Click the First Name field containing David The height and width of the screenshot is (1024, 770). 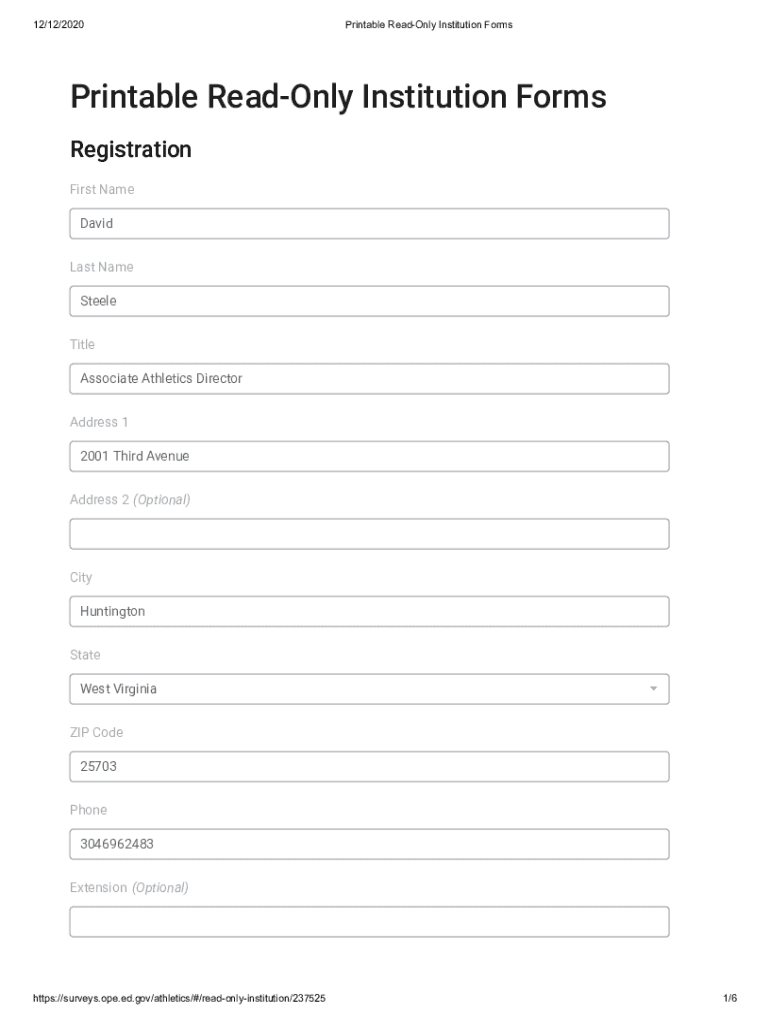(369, 224)
